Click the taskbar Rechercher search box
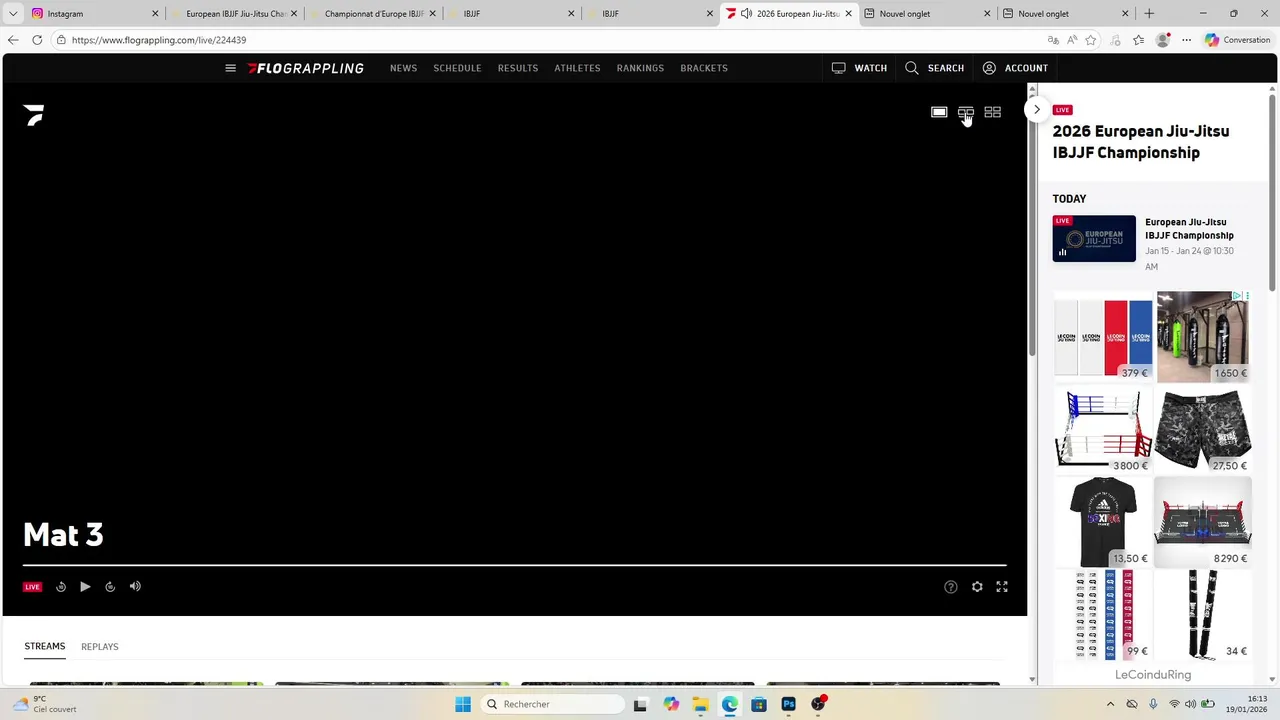 (553, 704)
